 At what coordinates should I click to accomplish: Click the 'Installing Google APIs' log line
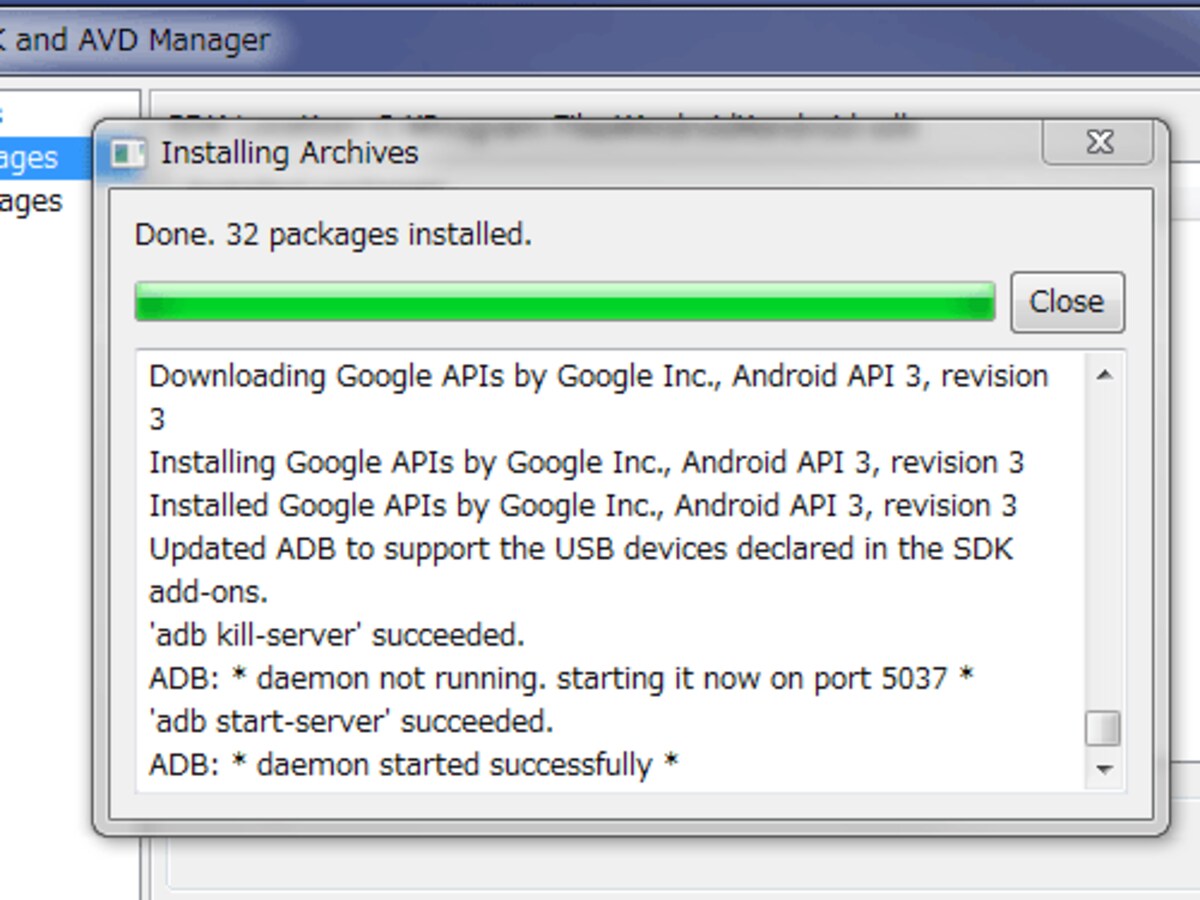[587, 463]
